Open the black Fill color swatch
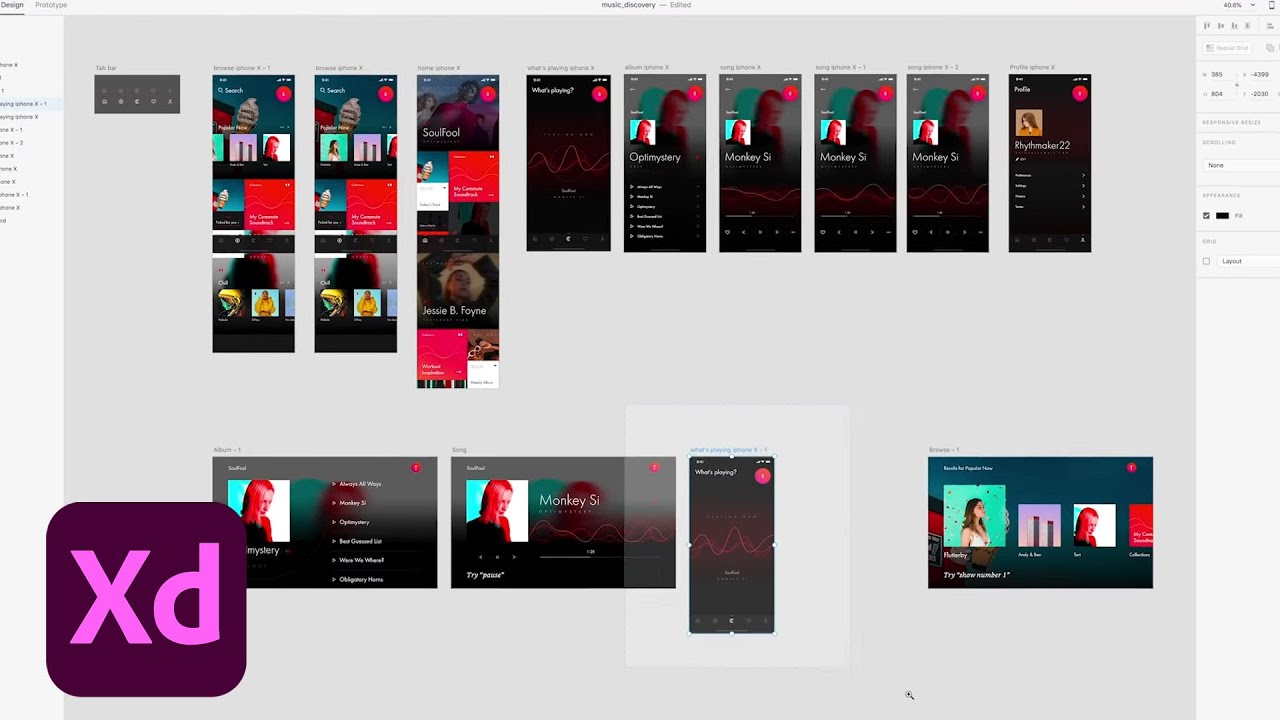 click(1222, 216)
